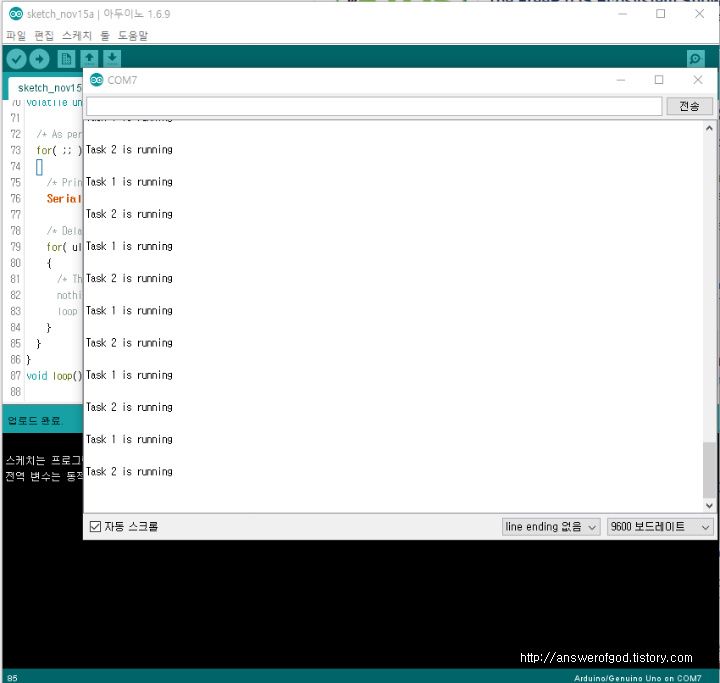Click the 업로드 완료 status message
The height and width of the screenshot is (683, 720).
[x=34, y=420]
